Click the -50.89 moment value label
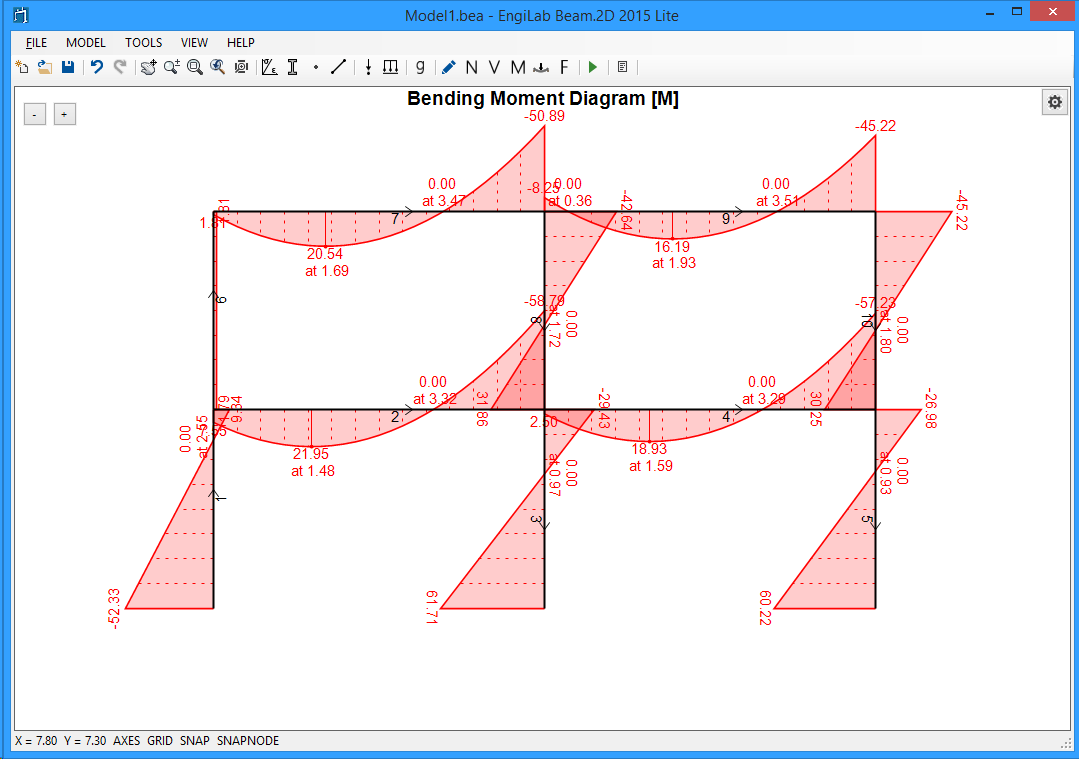Image resolution: width=1079 pixels, height=759 pixels. pyautogui.click(x=544, y=116)
